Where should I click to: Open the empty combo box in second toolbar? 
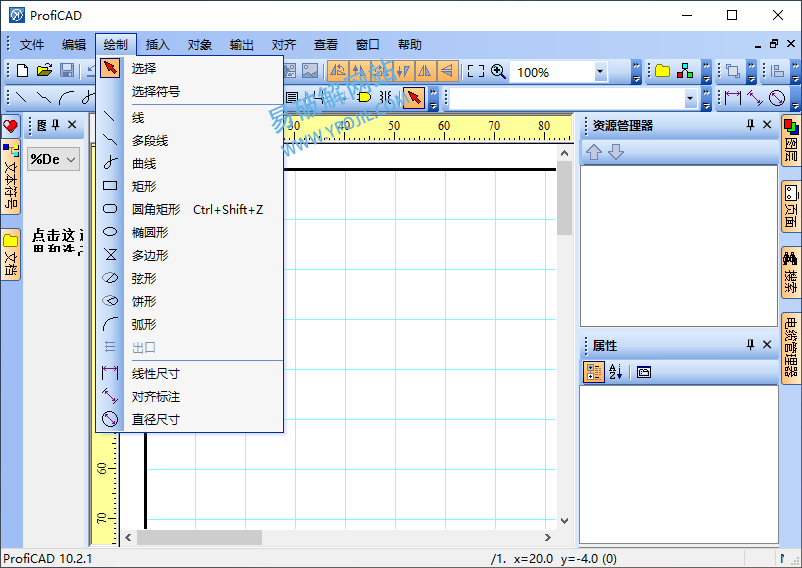pos(690,98)
